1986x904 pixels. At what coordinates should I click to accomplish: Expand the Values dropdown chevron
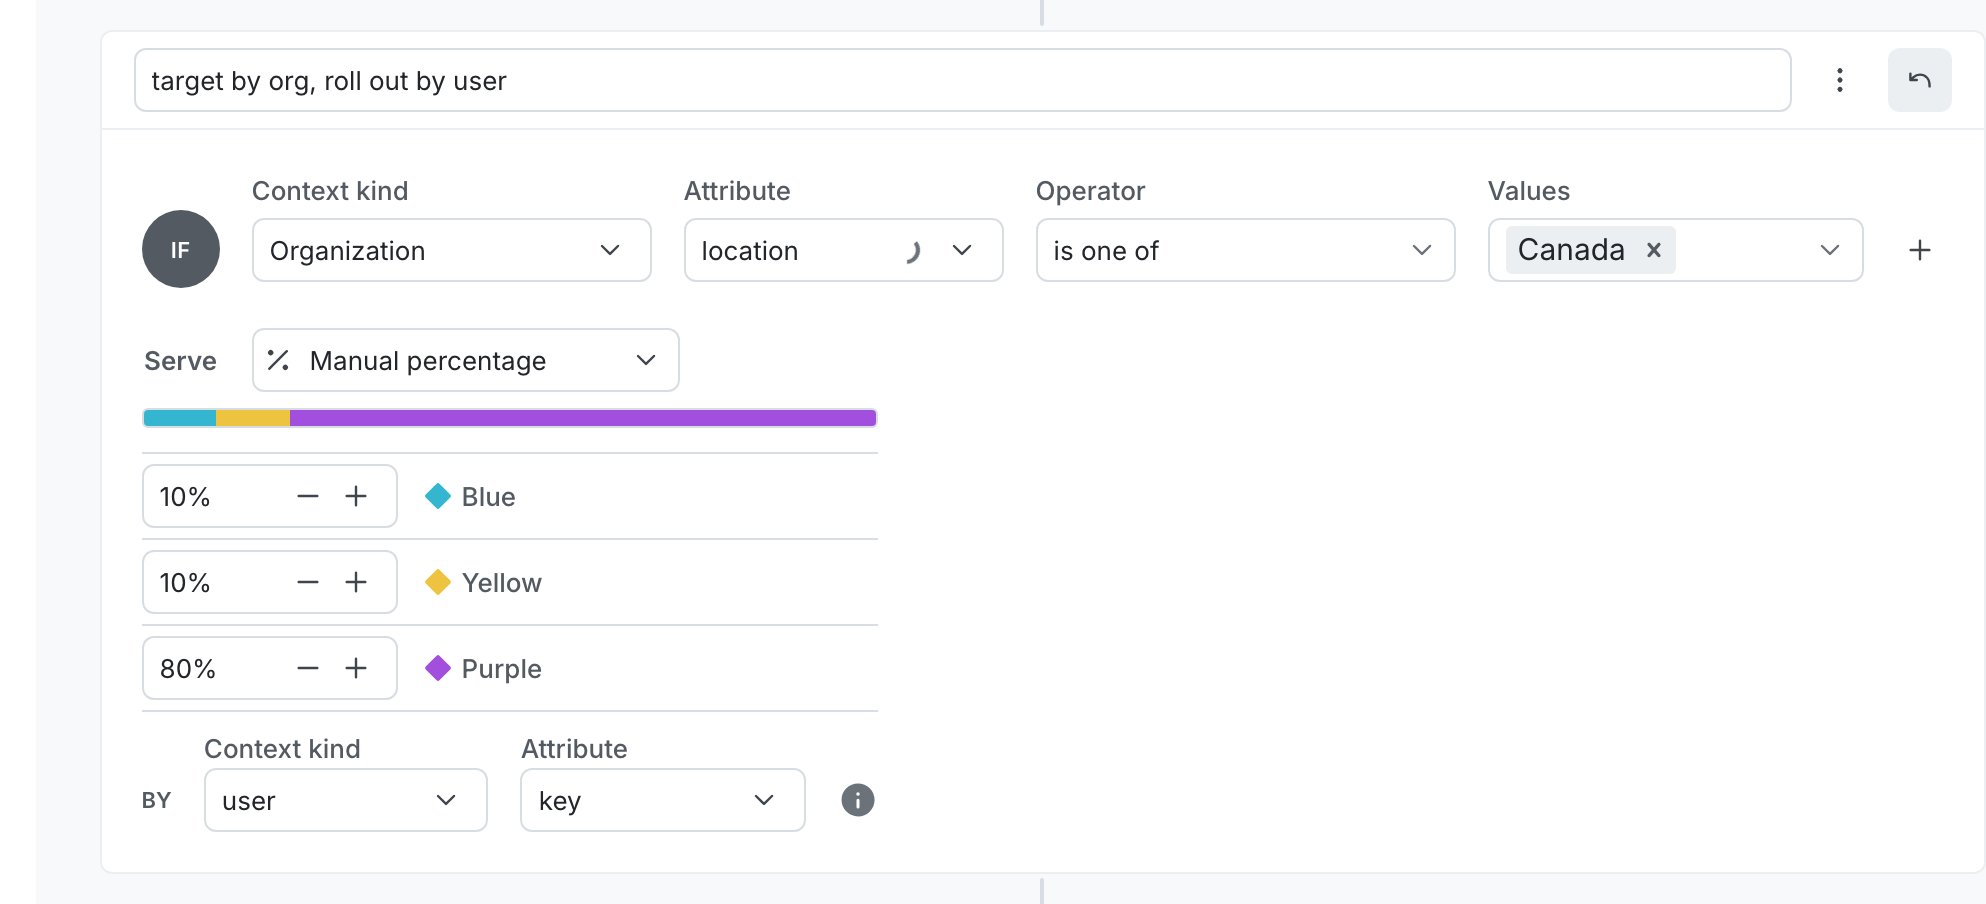tap(1829, 250)
